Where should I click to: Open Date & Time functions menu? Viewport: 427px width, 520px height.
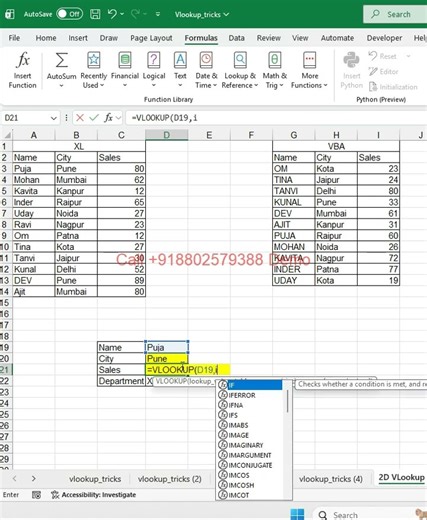206,70
